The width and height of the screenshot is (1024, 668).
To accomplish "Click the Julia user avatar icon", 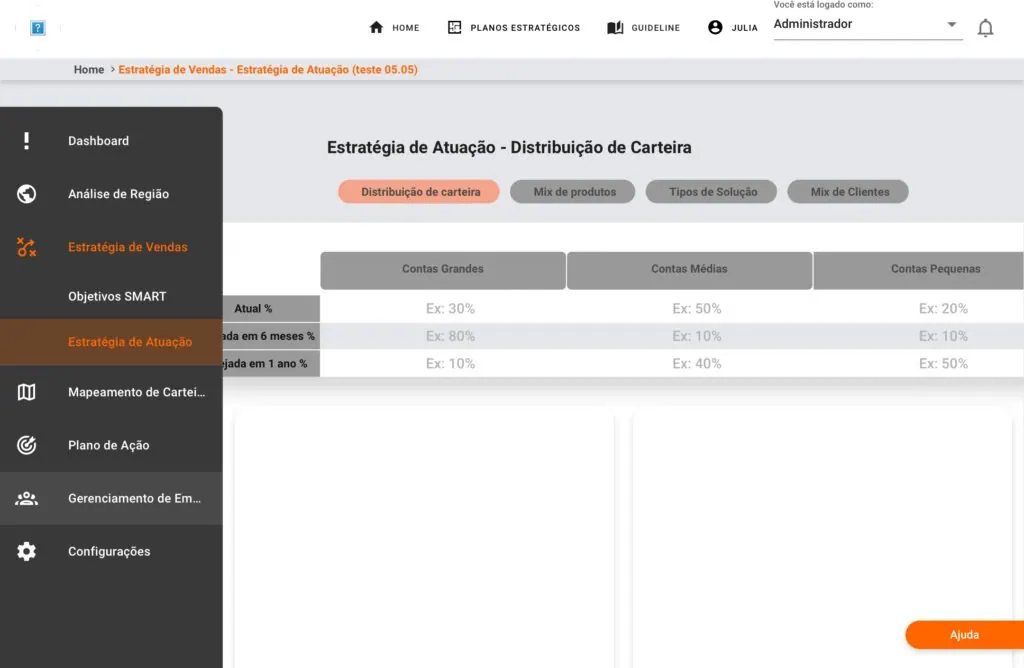I will (x=715, y=27).
